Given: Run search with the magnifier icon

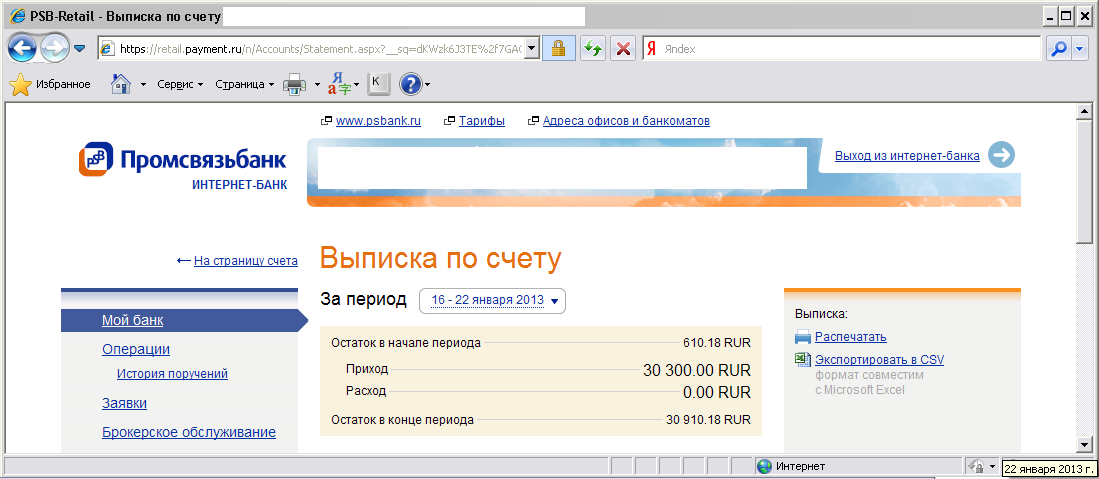Looking at the screenshot, I should point(1058,49).
